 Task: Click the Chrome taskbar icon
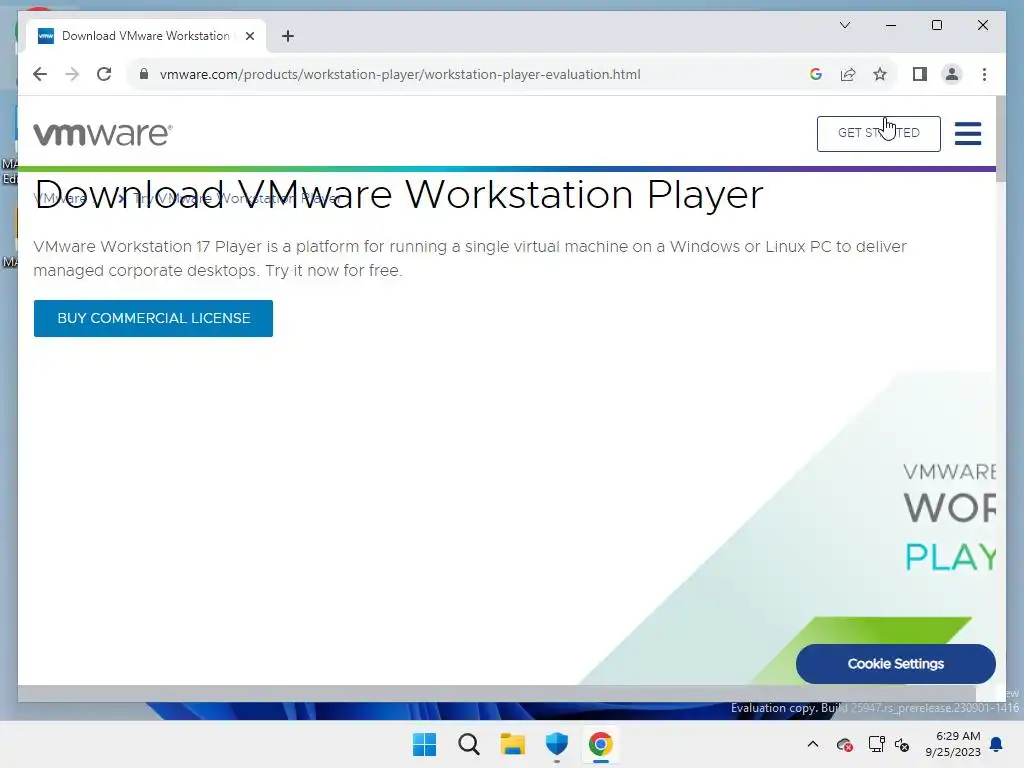601,744
